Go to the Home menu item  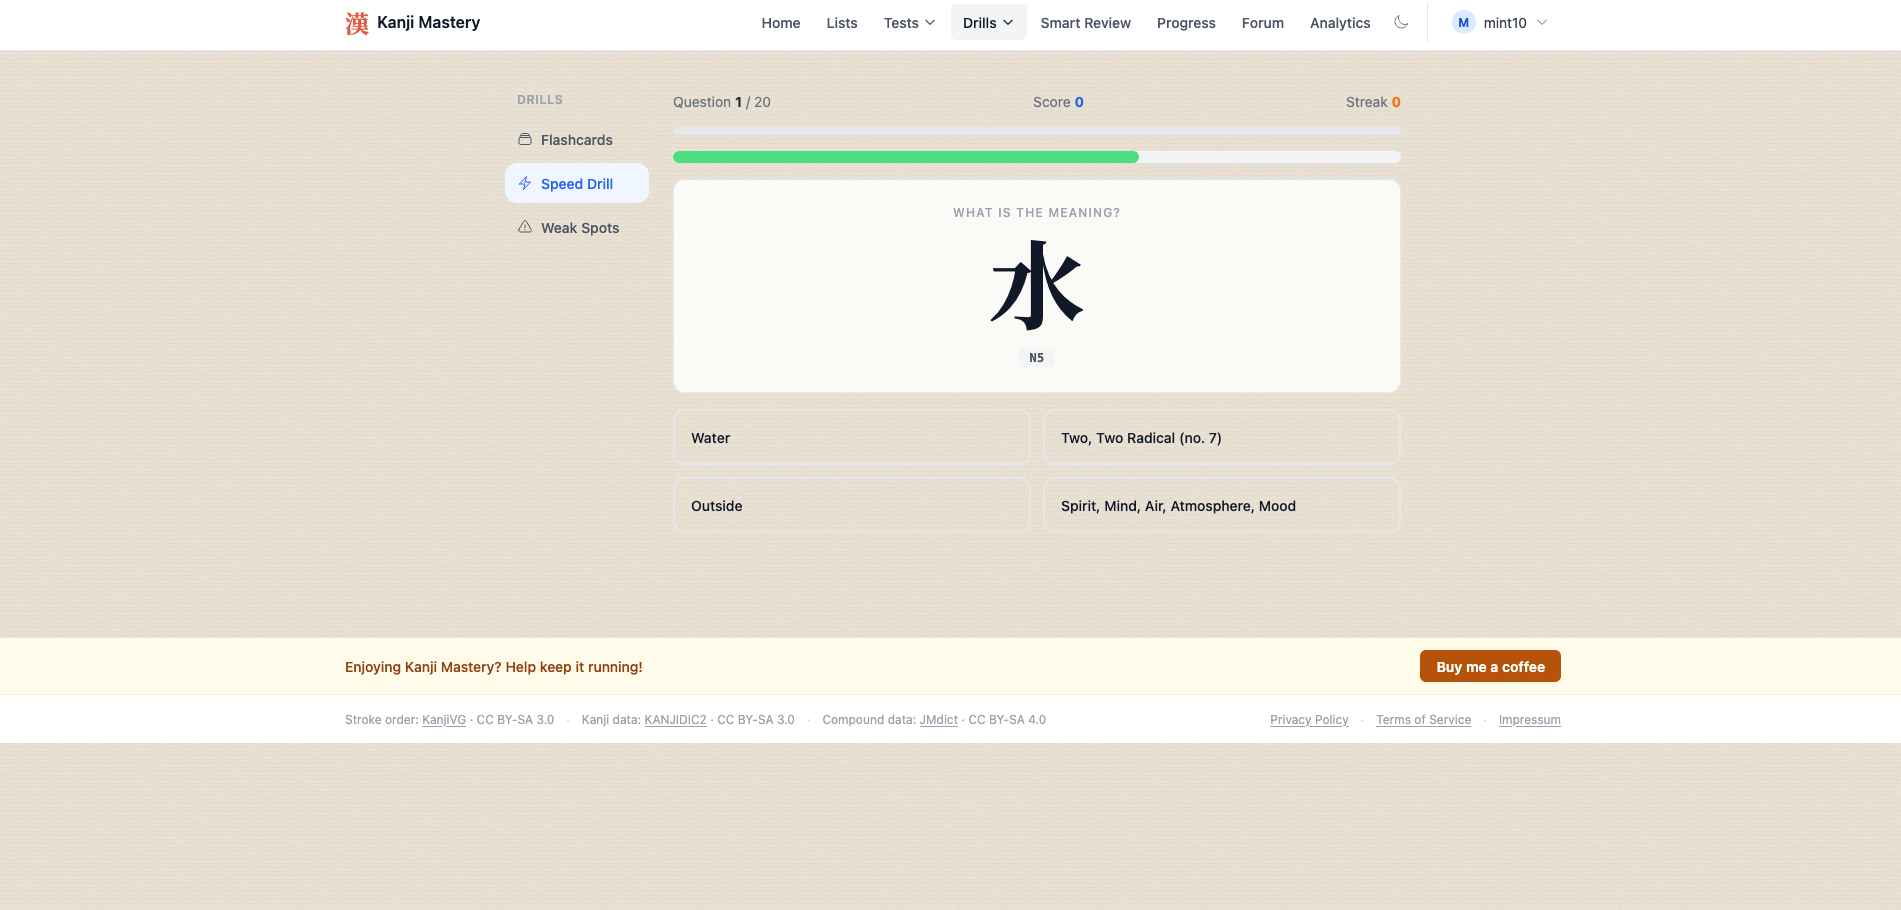click(780, 23)
